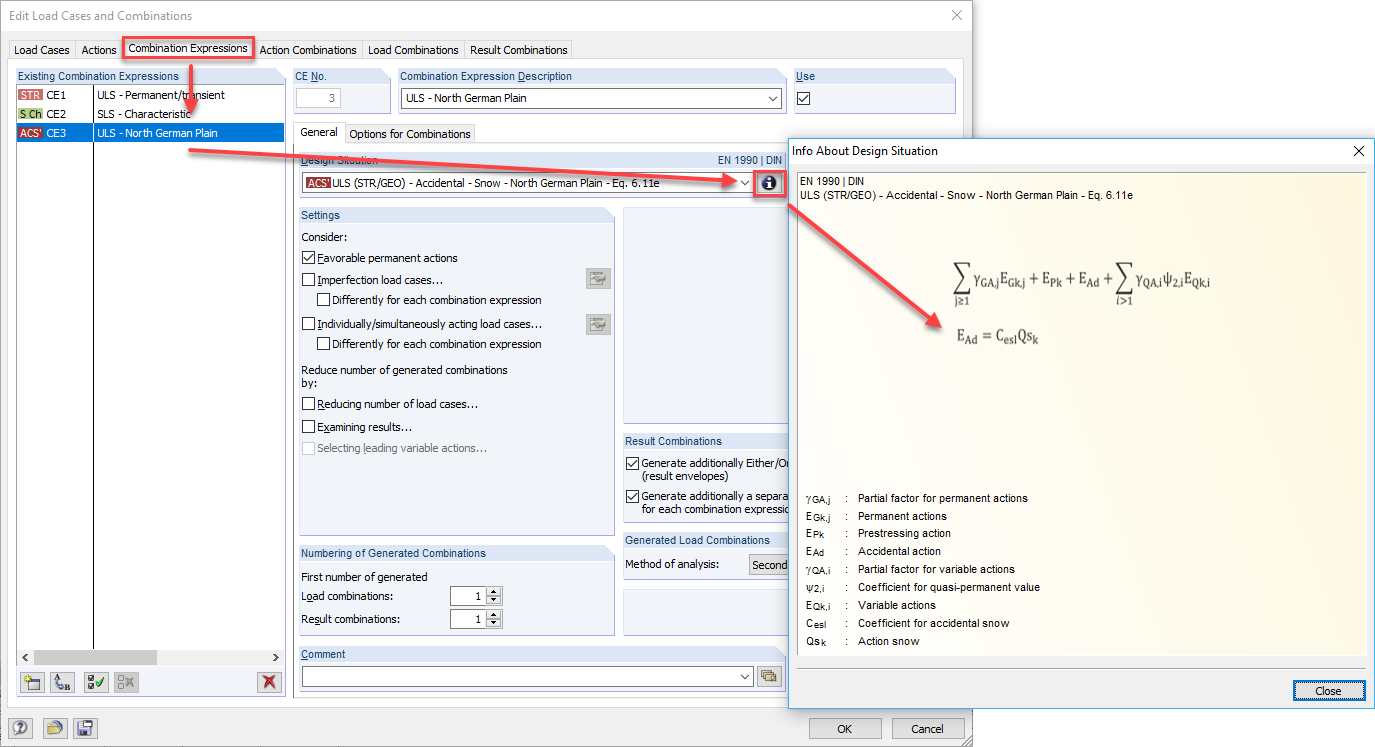Close the Info About Design Situation window

pos(1358,151)
